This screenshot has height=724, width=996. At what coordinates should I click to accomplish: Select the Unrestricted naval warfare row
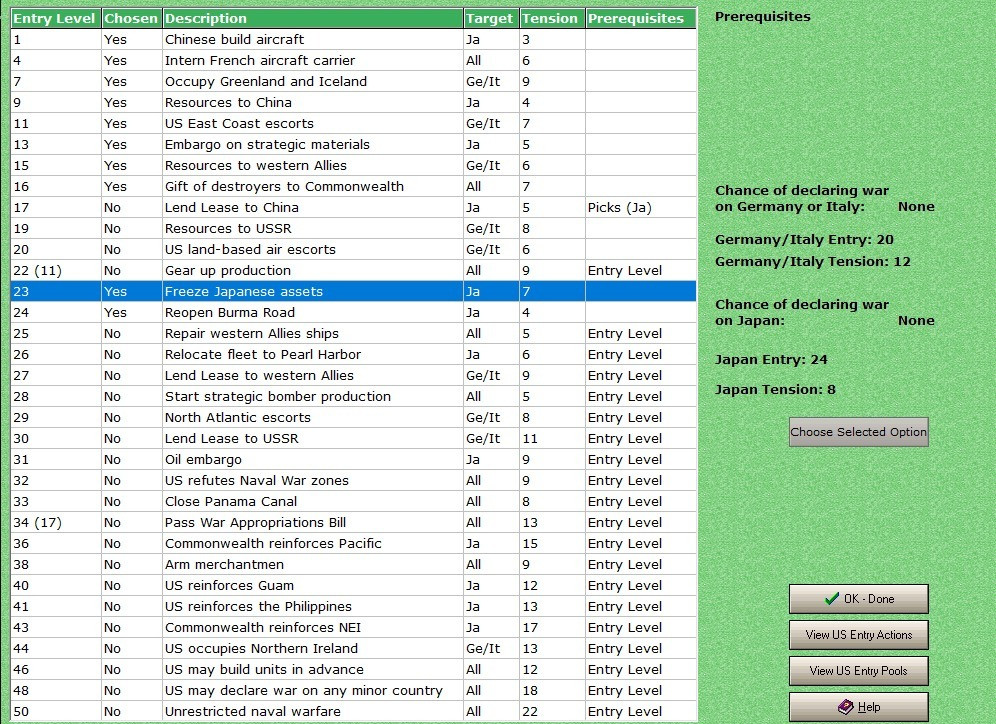pyautogui.click(x=353, y=711)
